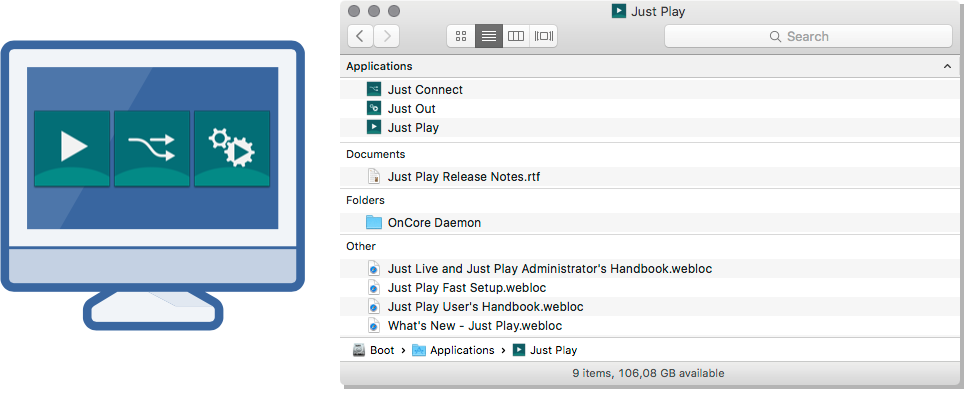Select Just Live and Just Play Administrator's Handbook.webloc
The width and height of the screenshot is (980, 405).
click(x=650, y=269)
